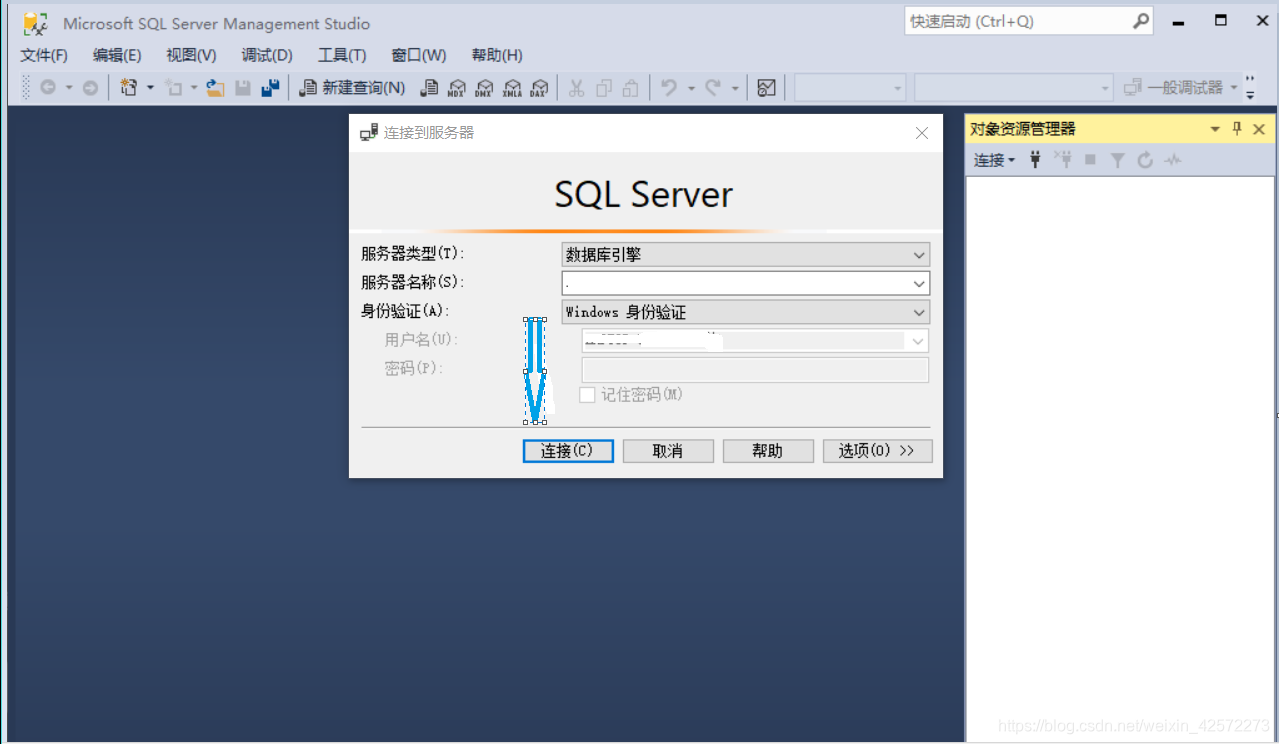Click the activity pulse icon in Object Explorer
The image size is (1279, 744).
tap(1173, 159)
